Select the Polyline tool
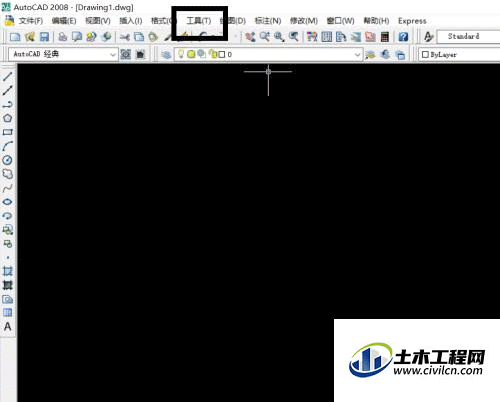Image resolution: width=500 pixels, height=402 pixels. [8, 104]
